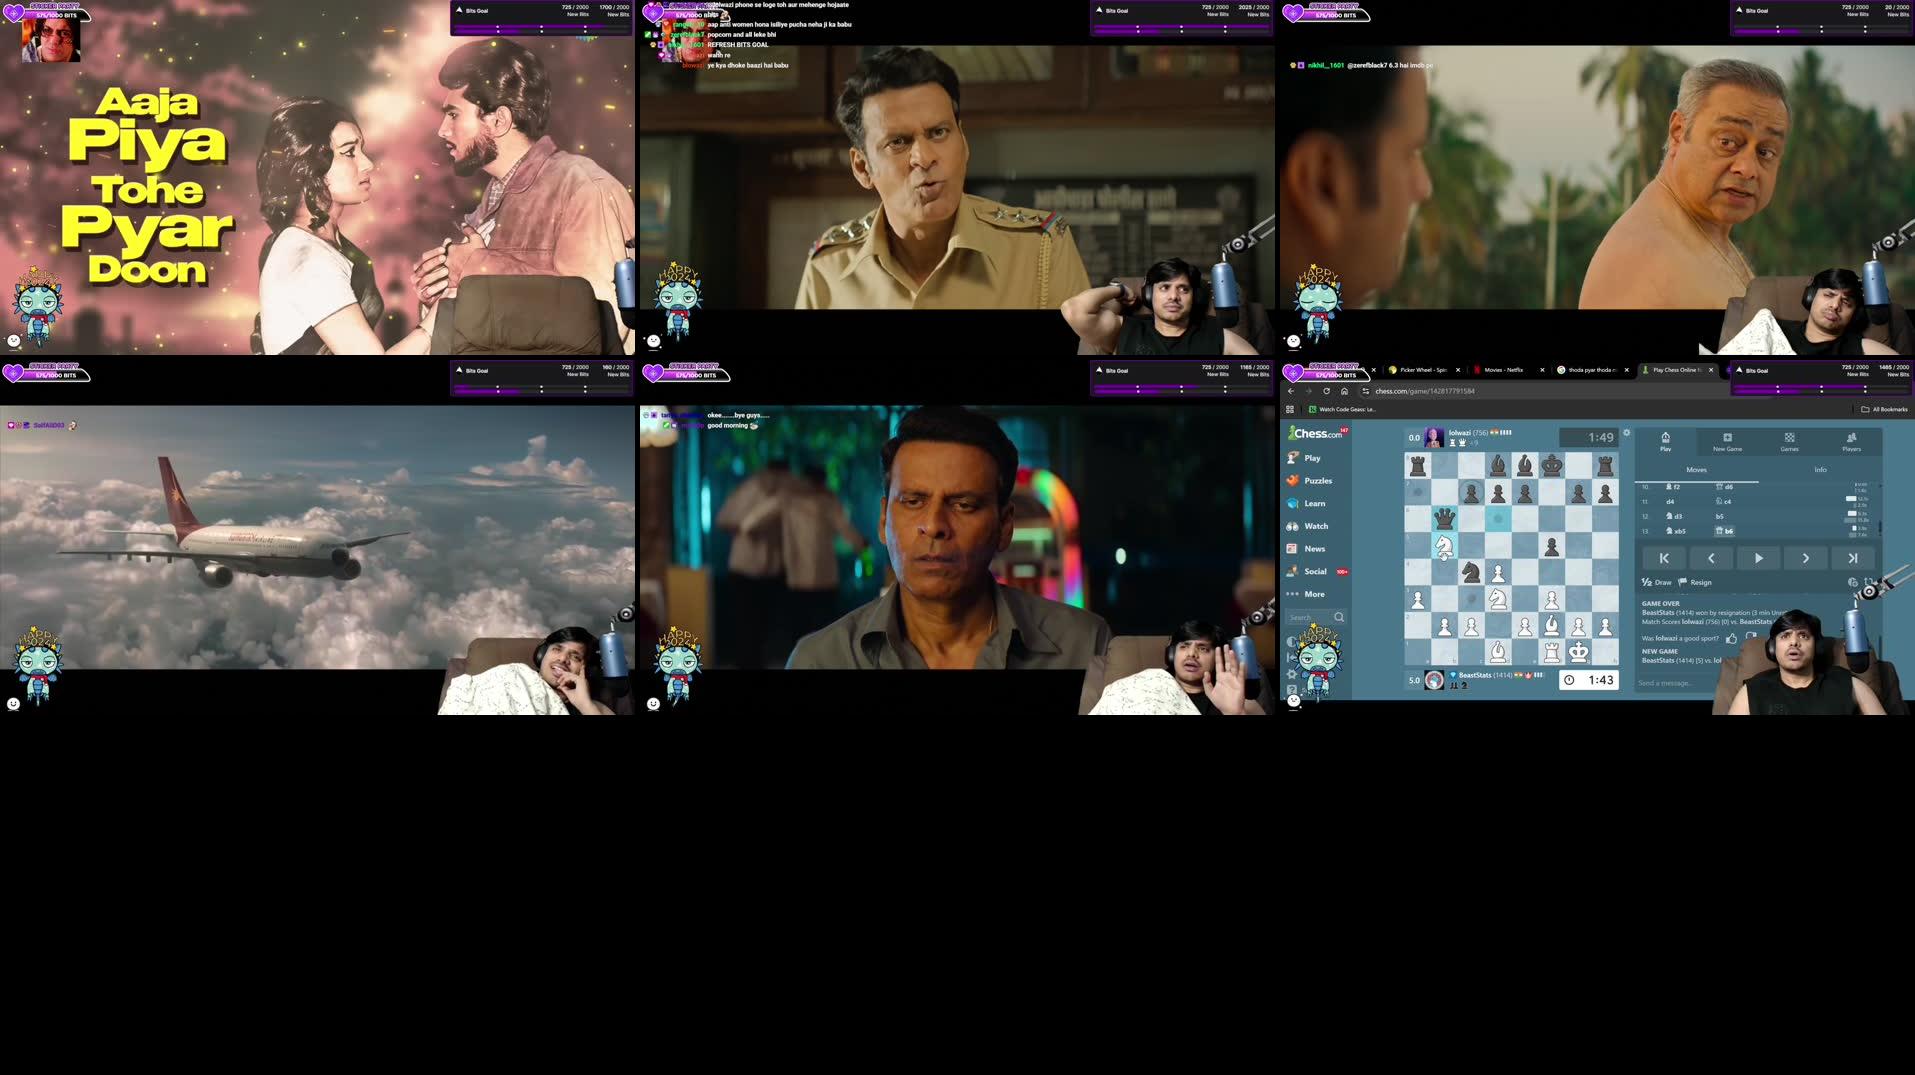Select the white king on g1
The height and width of the screenshot is (1075, 1915).
[x=1579, y=653]
